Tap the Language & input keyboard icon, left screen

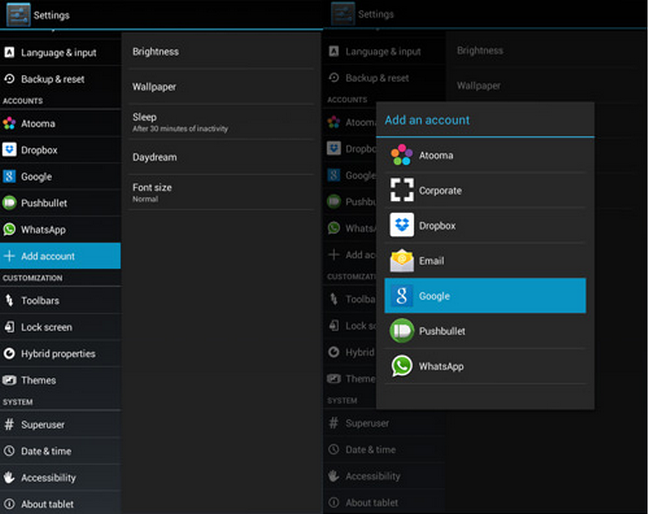9,52
